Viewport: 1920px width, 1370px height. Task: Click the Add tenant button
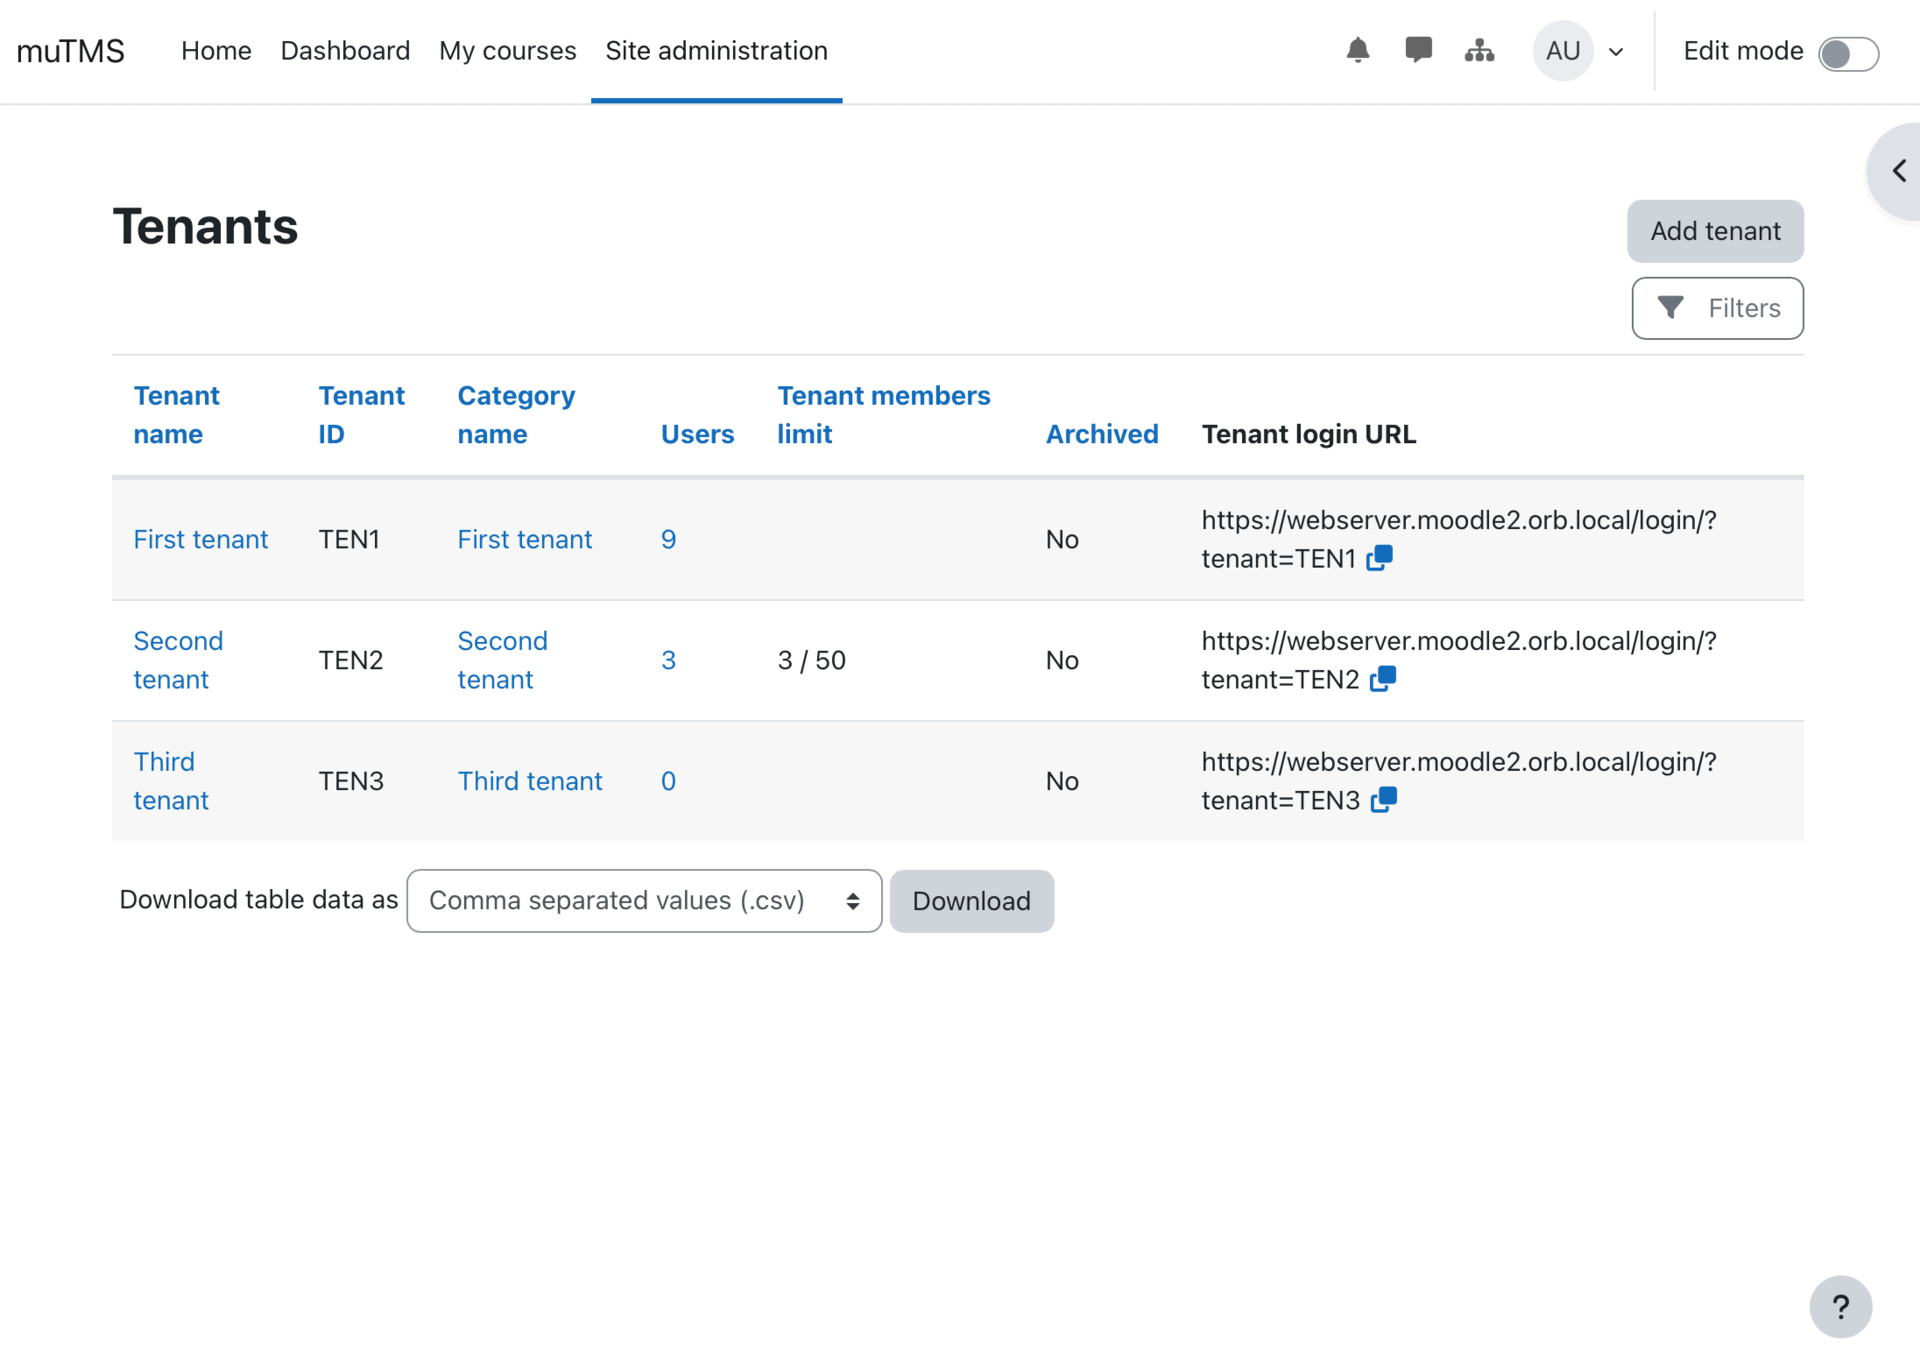1715,231
